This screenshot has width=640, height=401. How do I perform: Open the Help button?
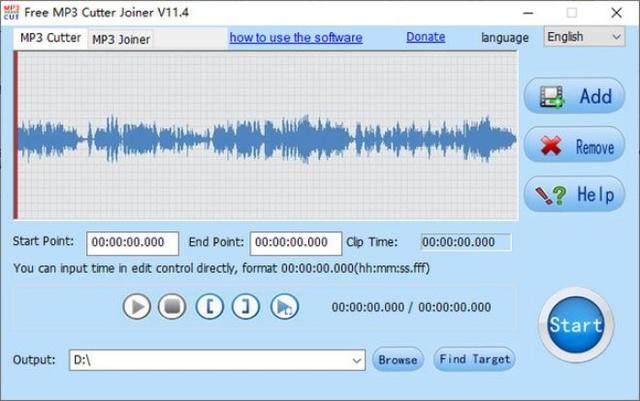574,194
